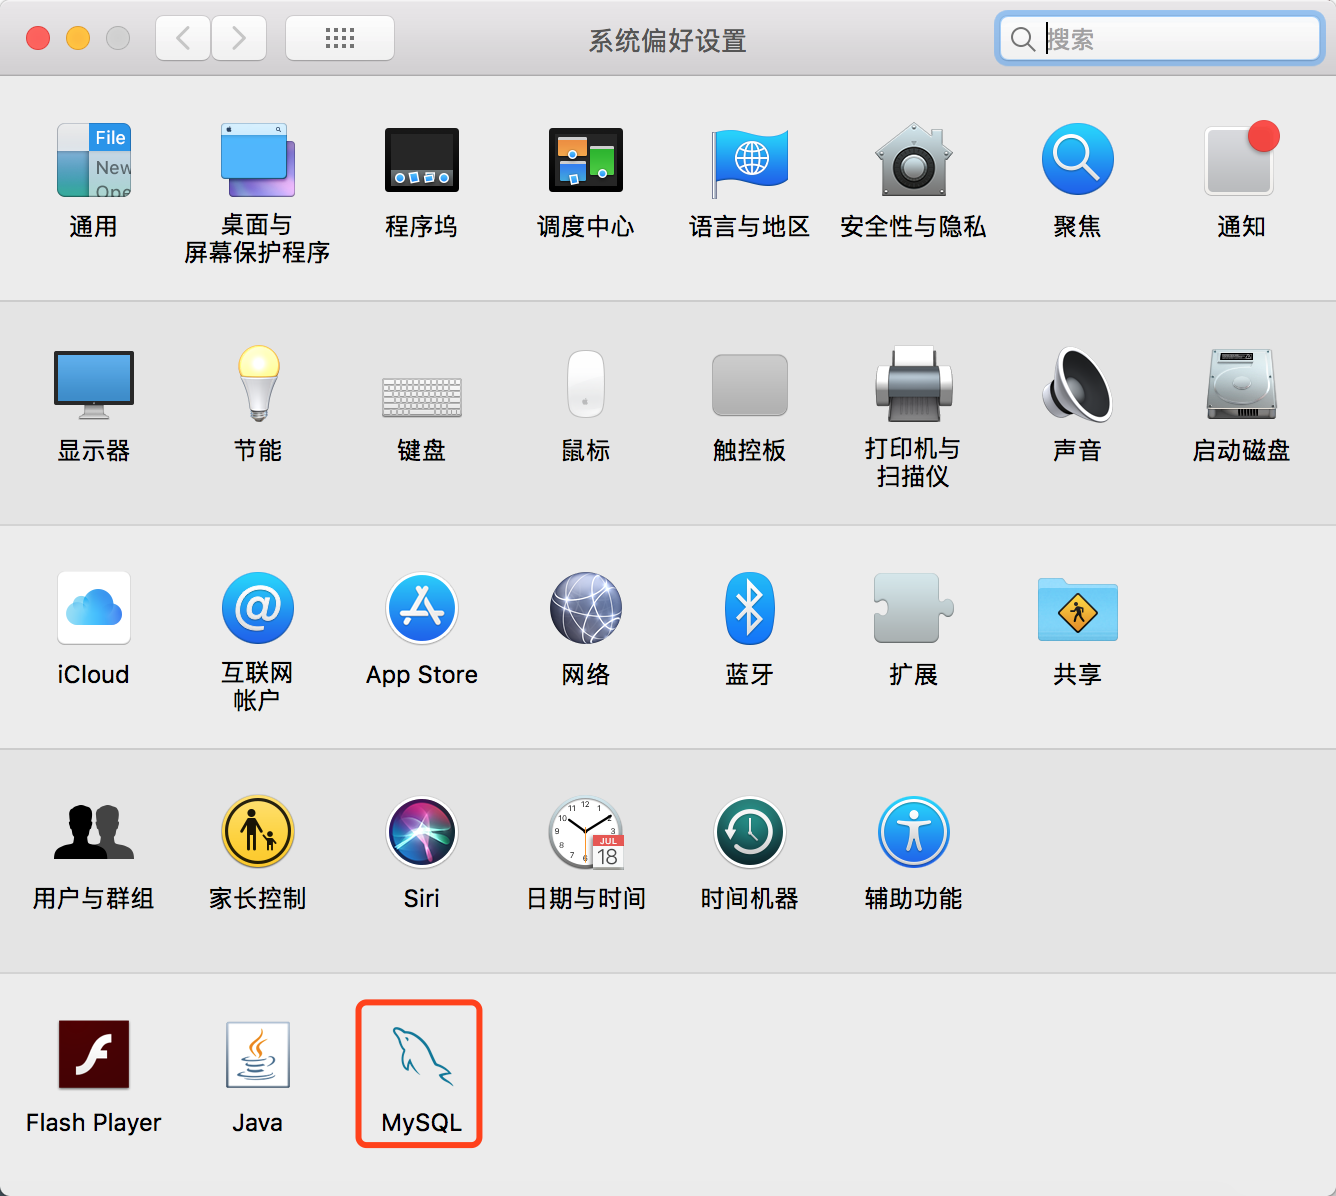Minimize the window with yellow button
1336x1196 pixels.
[x=78, y=38]
